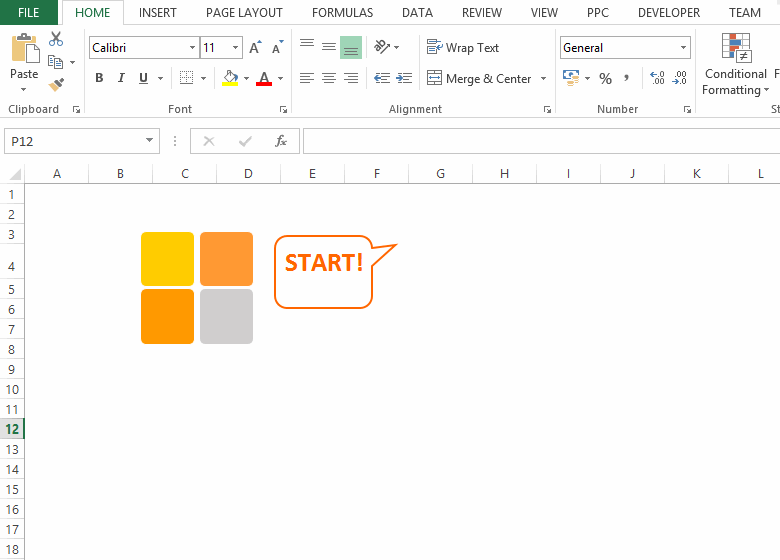Apply borders with the borders icon
The image size is (780, 560).
(187, 78)
